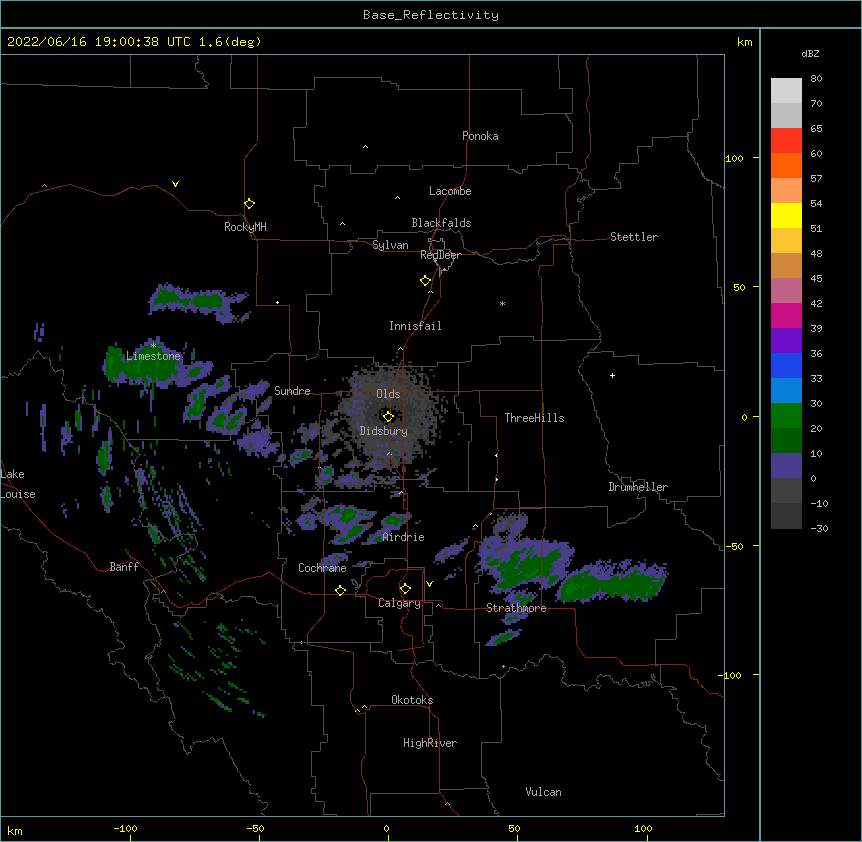Select the yellow diamond marker above RockyMH
Viewport: 862px width, 842px height.
coord(249,204)
